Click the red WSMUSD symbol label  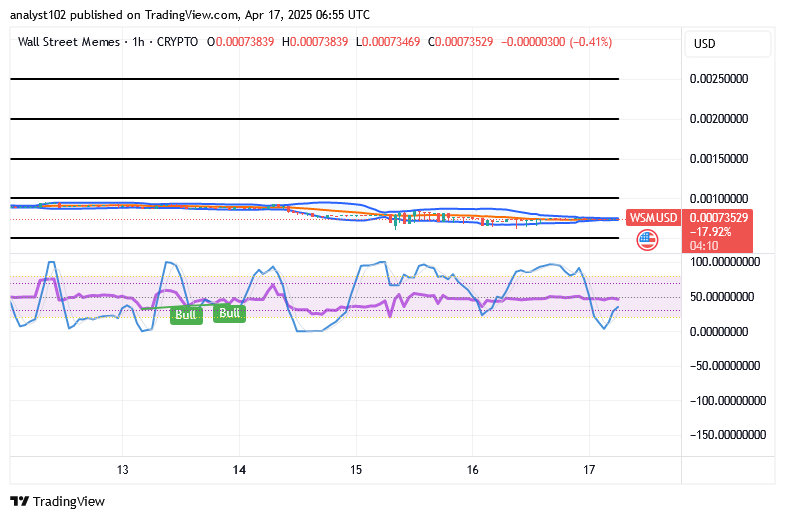pyautogui.click(x=653, y=218)
